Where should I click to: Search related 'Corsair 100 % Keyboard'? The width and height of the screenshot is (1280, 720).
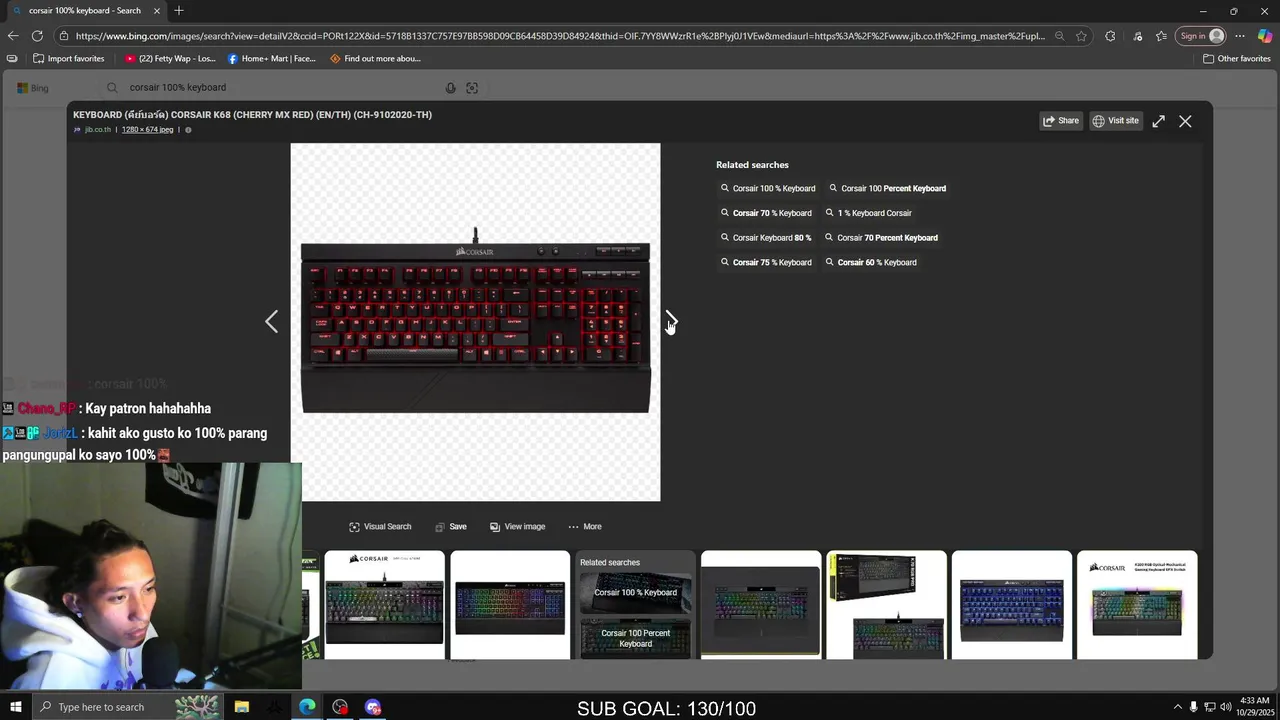coord(768,188)
